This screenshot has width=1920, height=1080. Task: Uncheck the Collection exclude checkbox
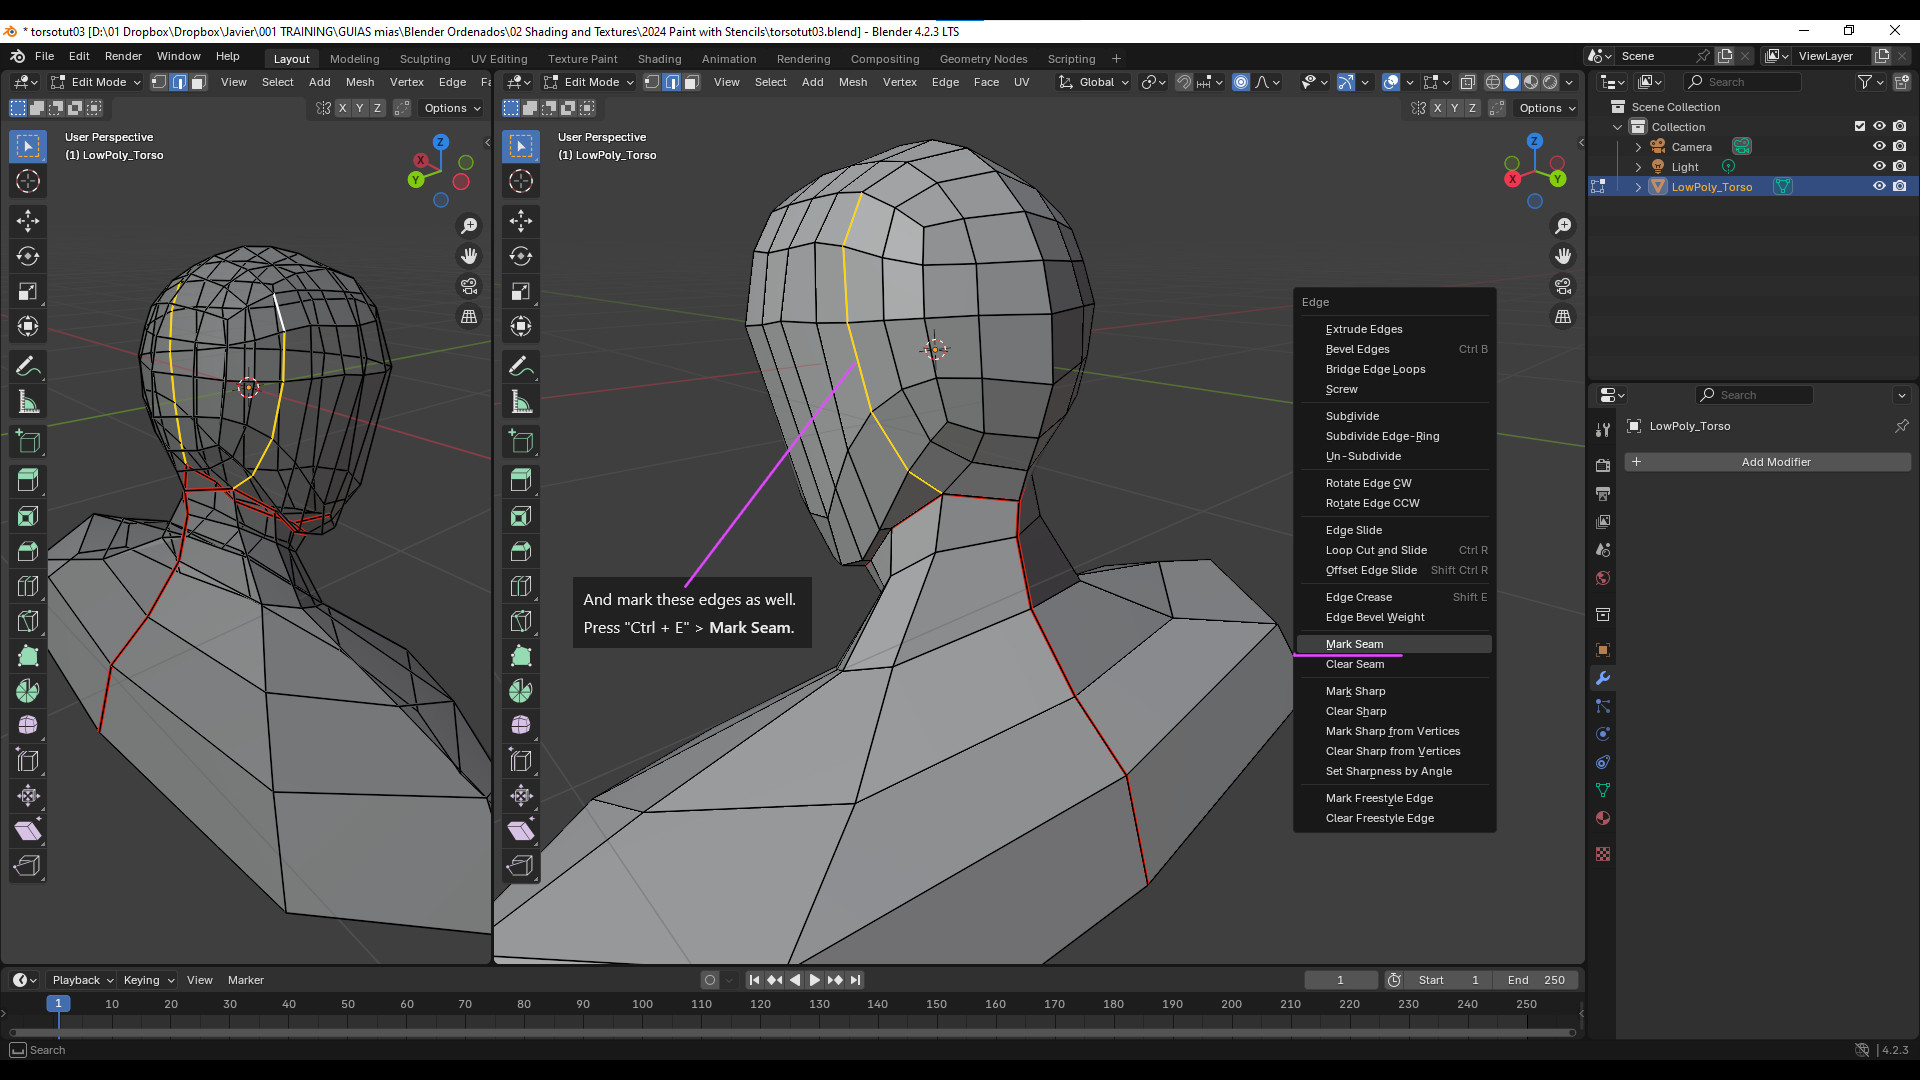(1860, 126)
